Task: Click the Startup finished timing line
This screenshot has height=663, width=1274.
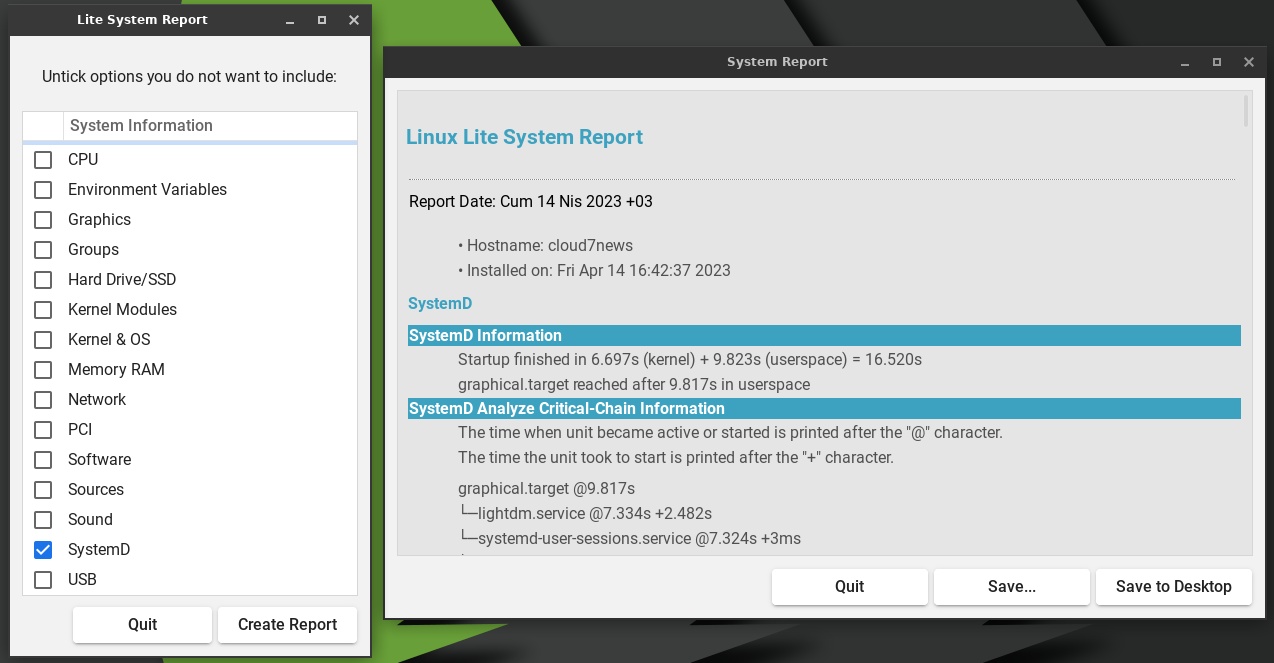Action: 689,359
